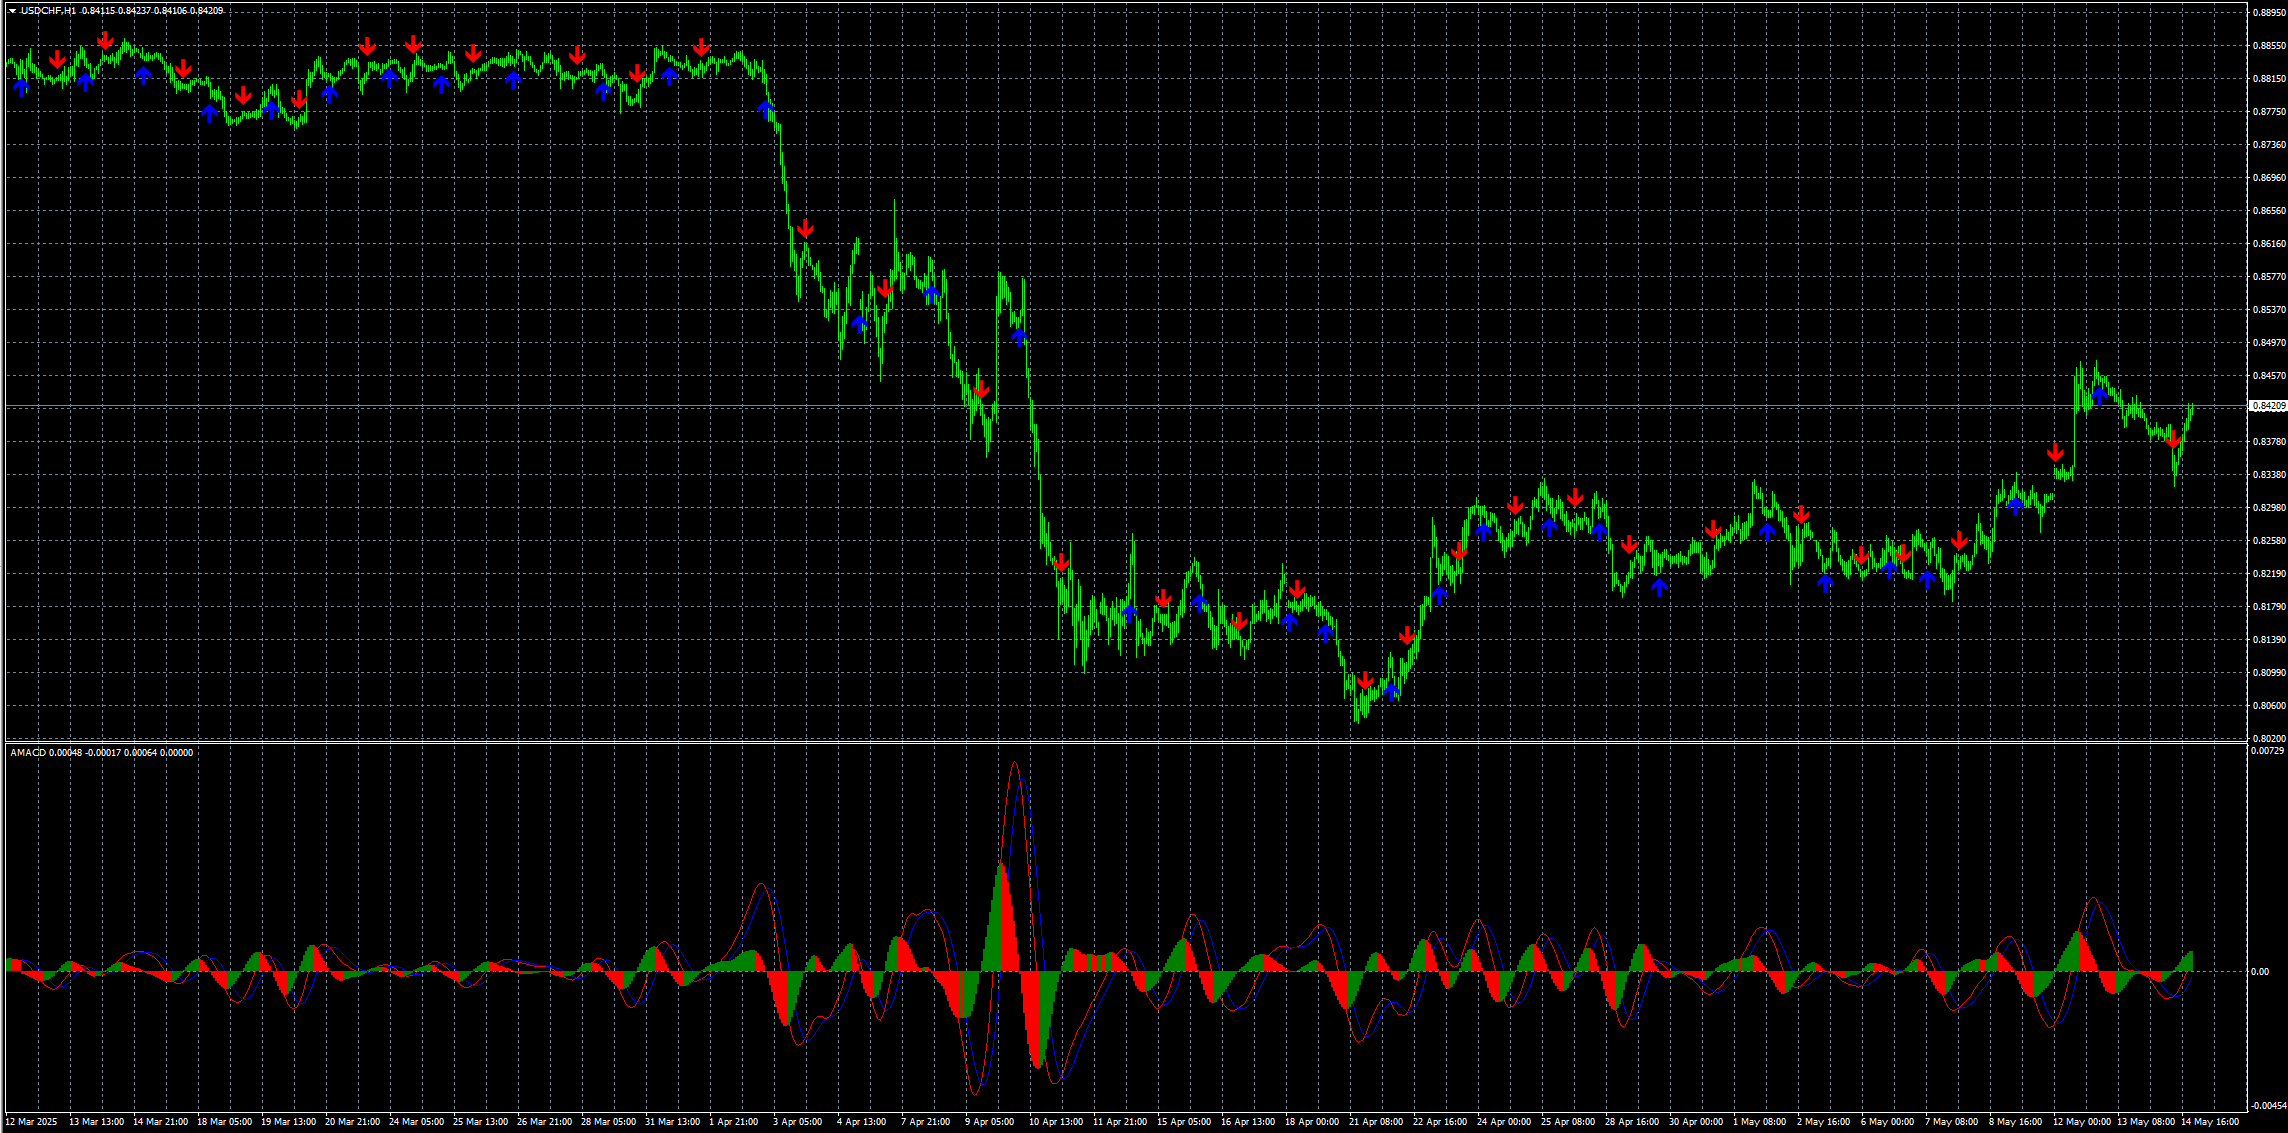Click the 13 May 08:00 time label
This screenshot has width=2288, height=1133.
(x=2145, y=1121)
